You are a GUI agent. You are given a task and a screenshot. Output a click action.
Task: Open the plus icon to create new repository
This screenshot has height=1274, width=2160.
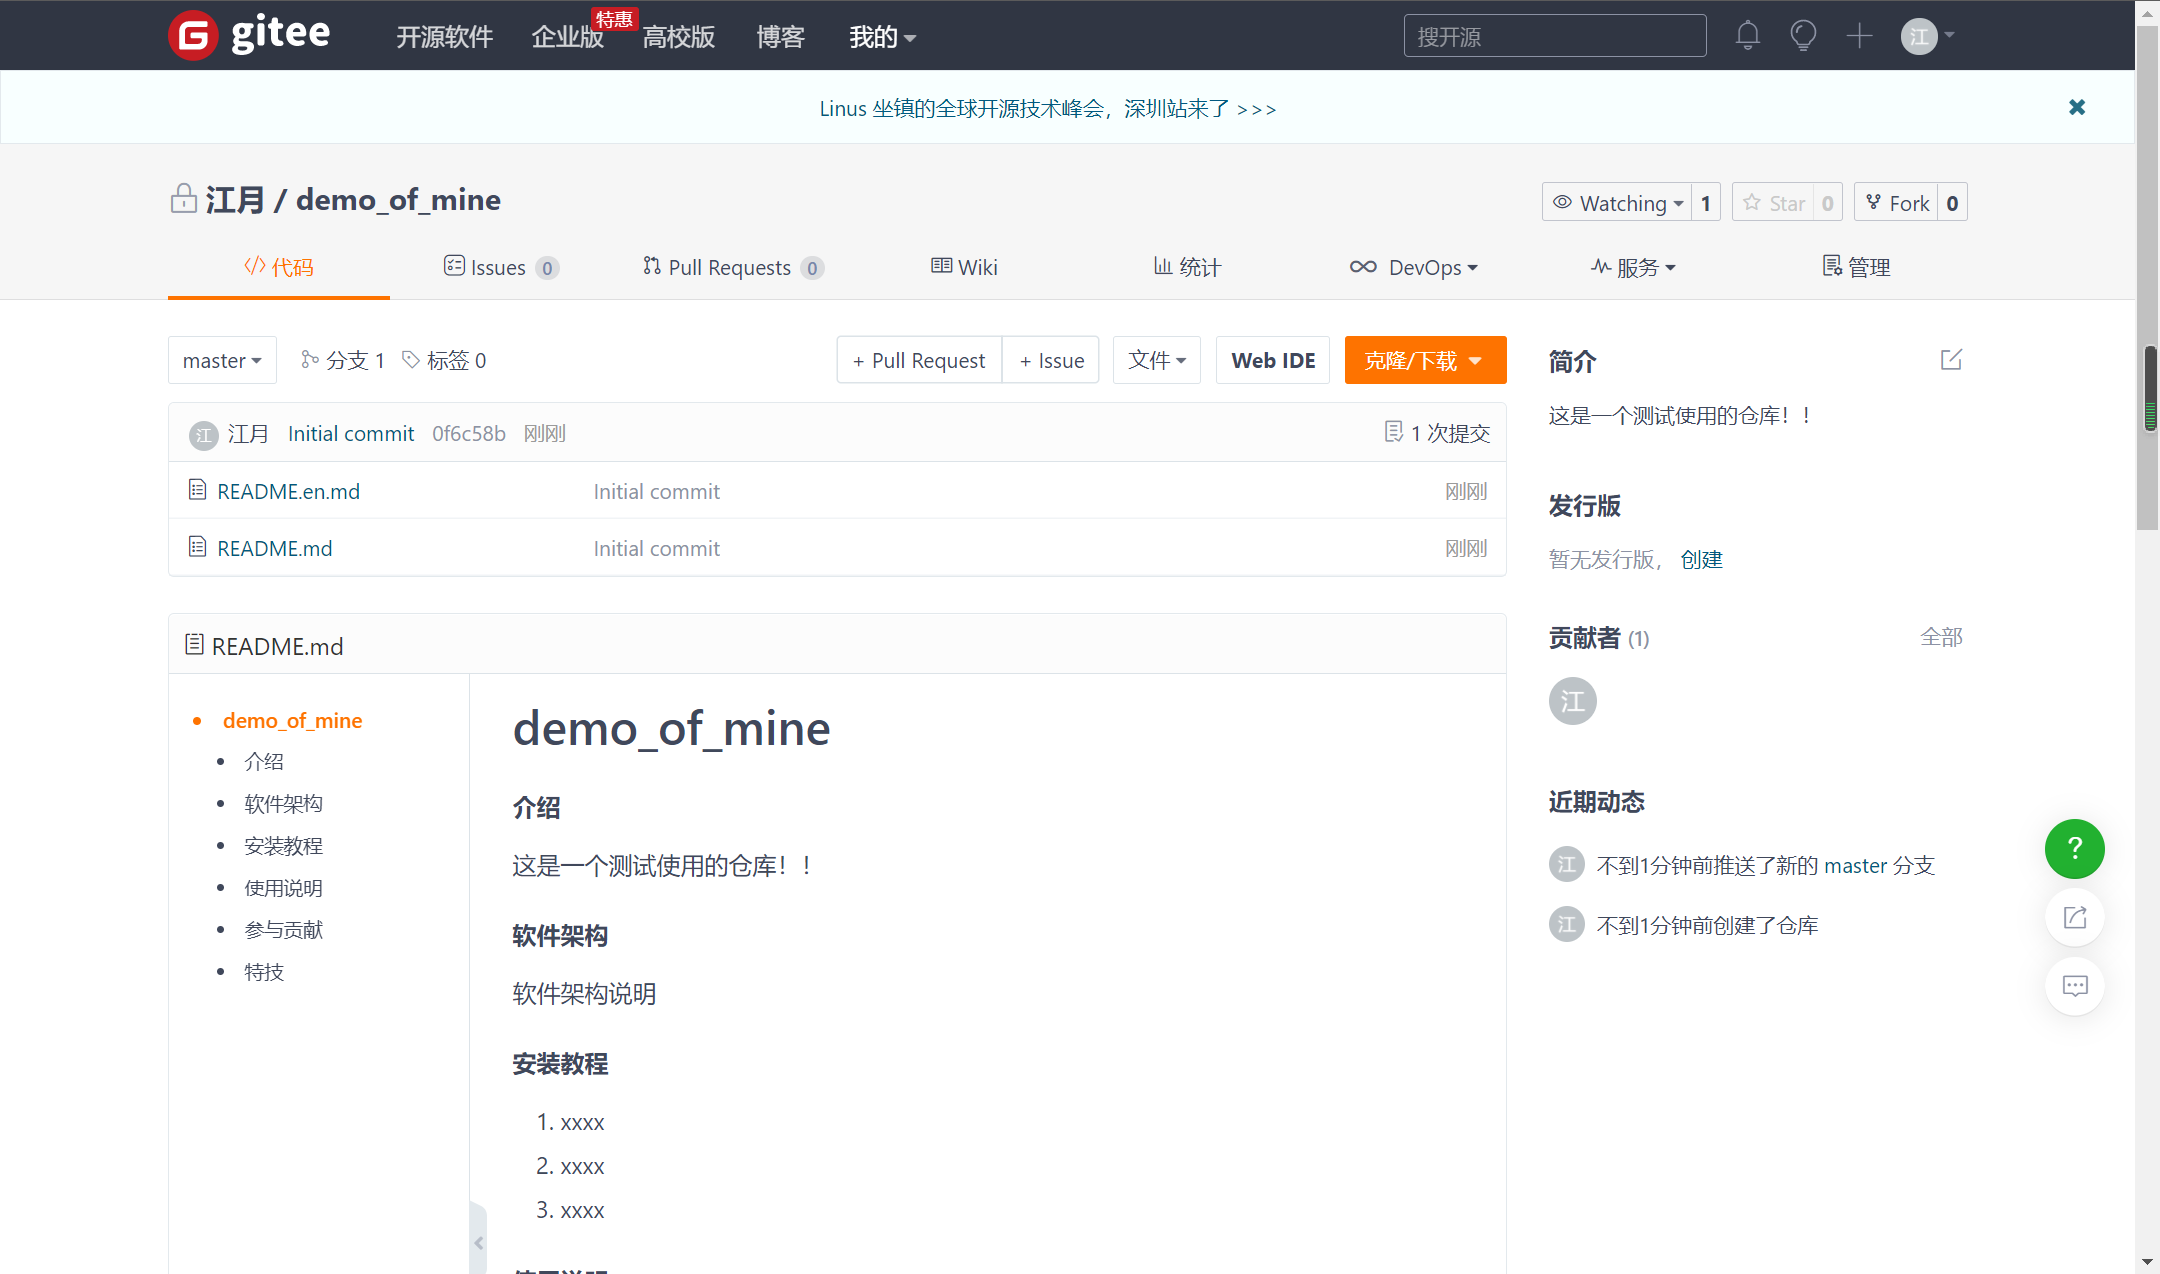tap(1859, 34)
